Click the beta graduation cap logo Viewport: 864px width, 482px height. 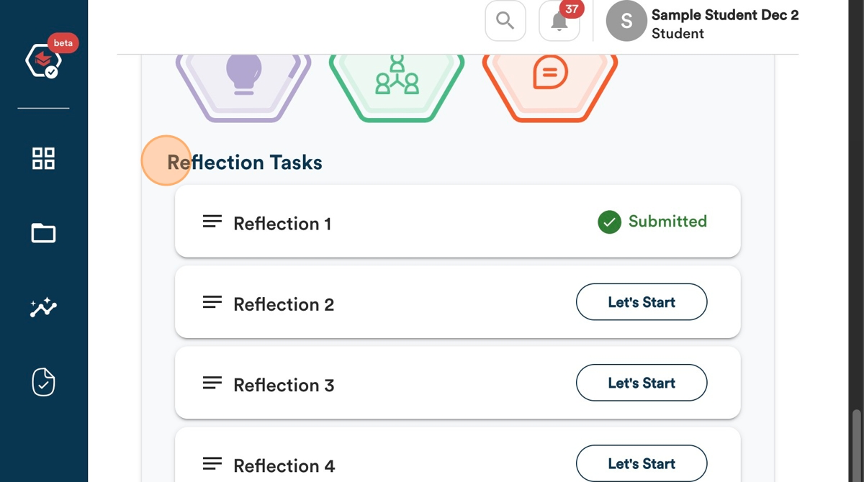[x=44, y=60]
